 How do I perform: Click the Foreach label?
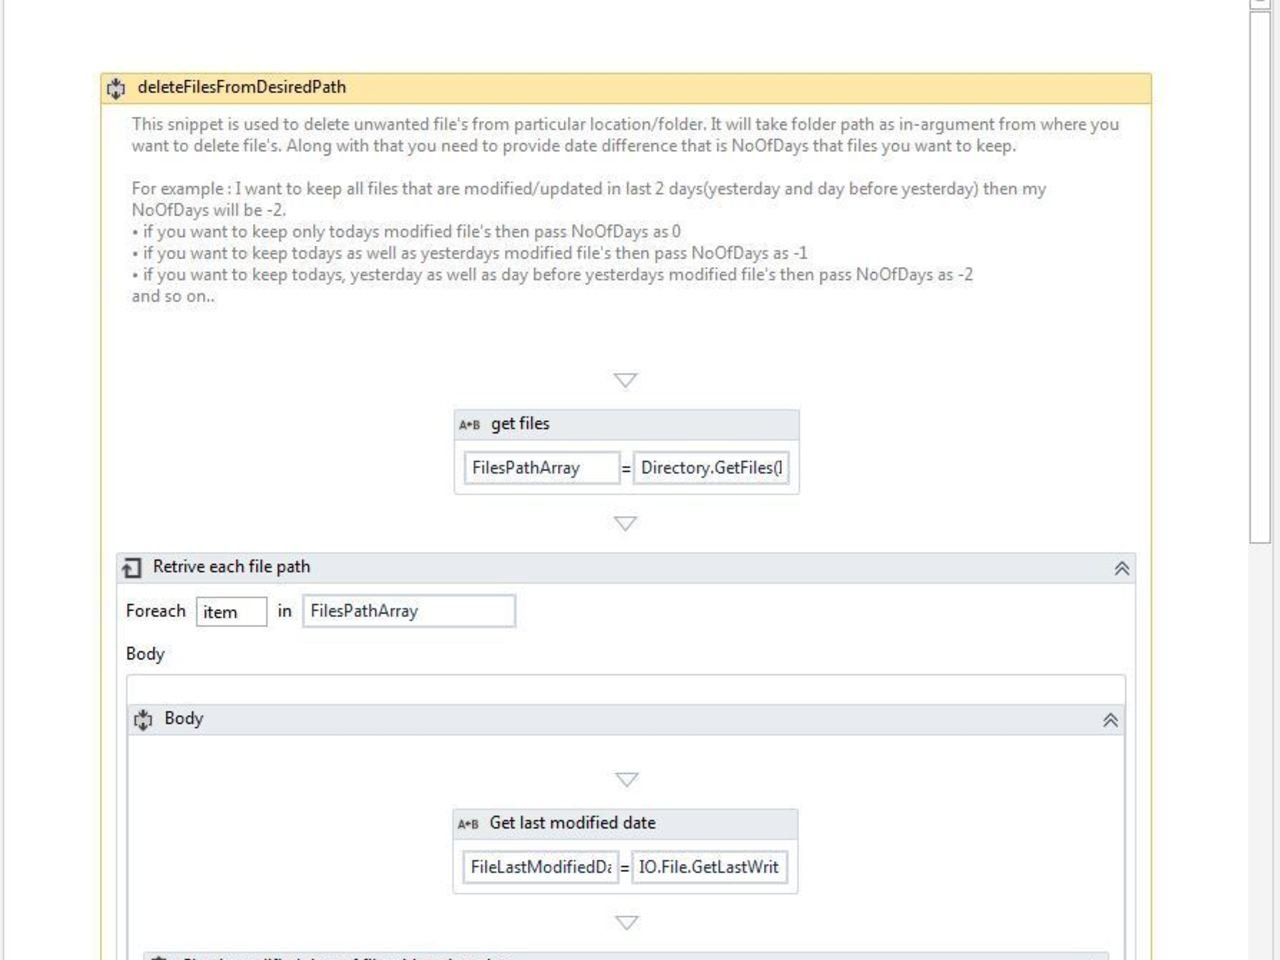click(156, 611)
